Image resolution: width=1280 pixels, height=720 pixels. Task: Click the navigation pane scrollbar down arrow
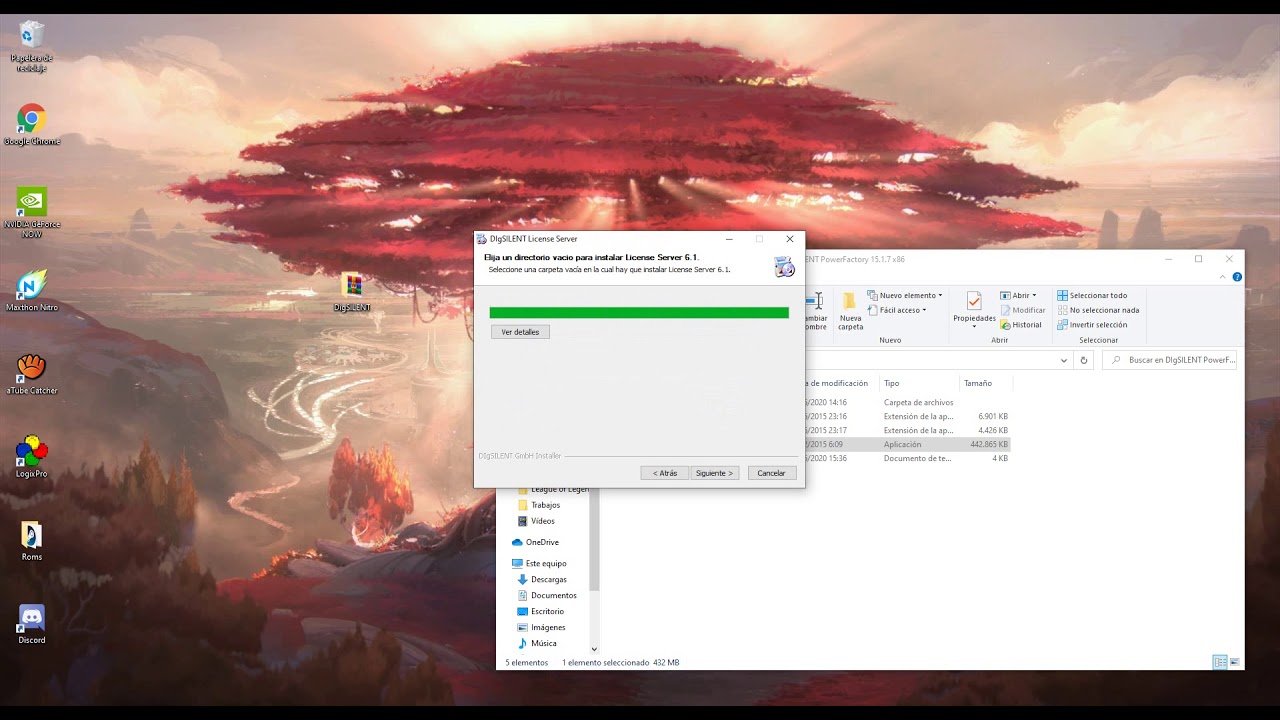[594, 649]
